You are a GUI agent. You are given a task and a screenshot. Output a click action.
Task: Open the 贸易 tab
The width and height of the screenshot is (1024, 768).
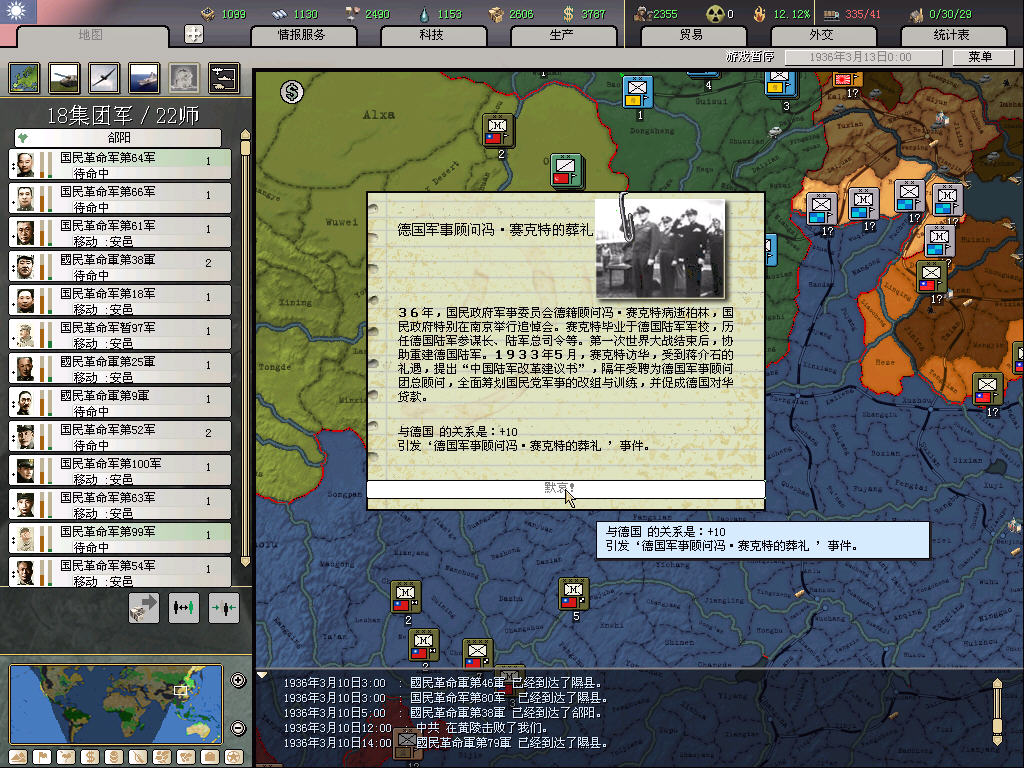[692, 35]
